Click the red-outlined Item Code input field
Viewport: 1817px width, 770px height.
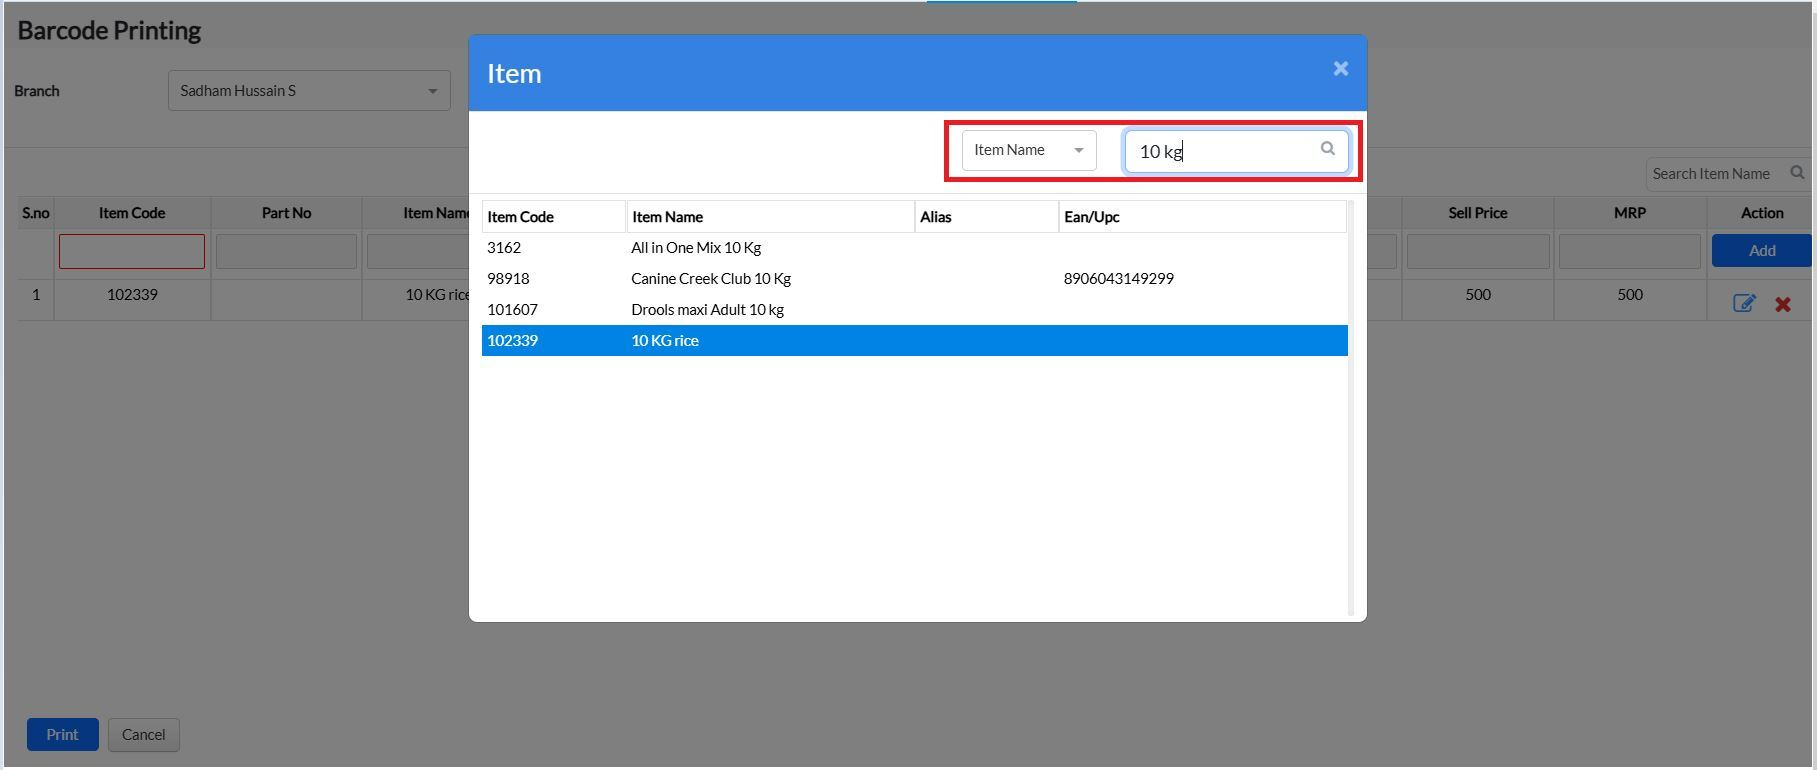[x=132, y=252]
